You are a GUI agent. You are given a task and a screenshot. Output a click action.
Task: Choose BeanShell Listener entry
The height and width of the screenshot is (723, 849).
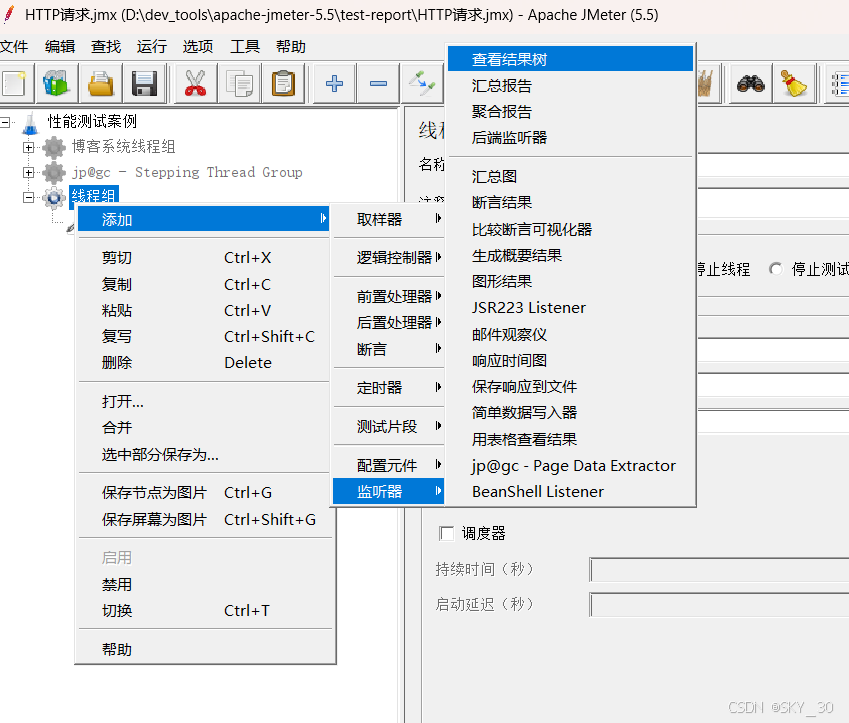pyautogui.click(x=570, y=491)
